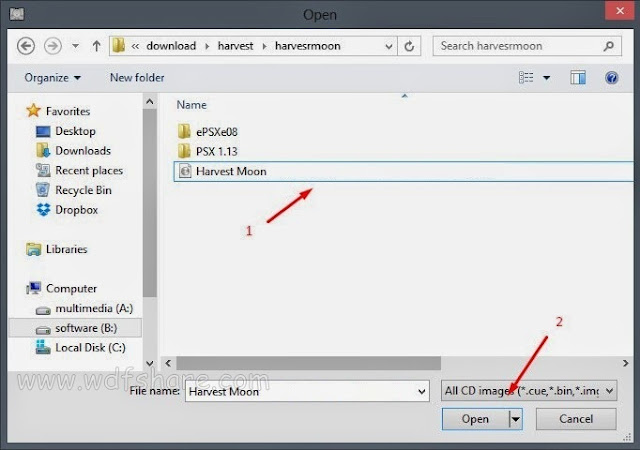Click the horizontal scrollbar thumb

309,363
